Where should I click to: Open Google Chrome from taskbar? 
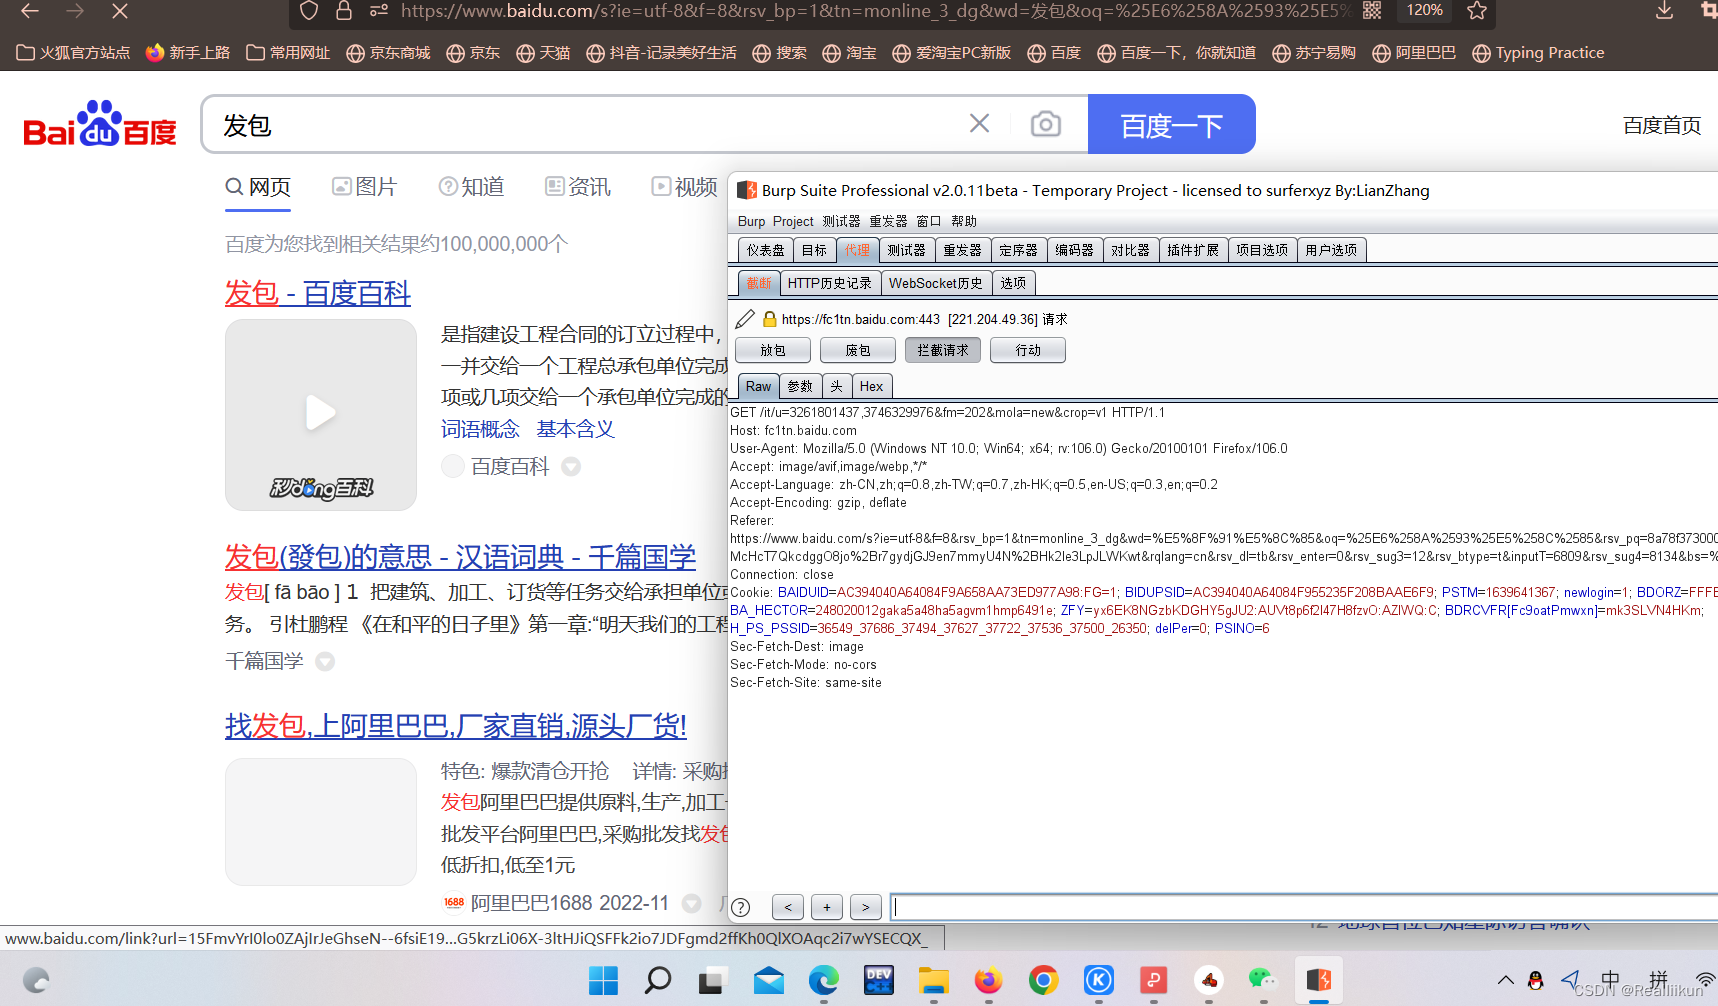(1043, 980)
